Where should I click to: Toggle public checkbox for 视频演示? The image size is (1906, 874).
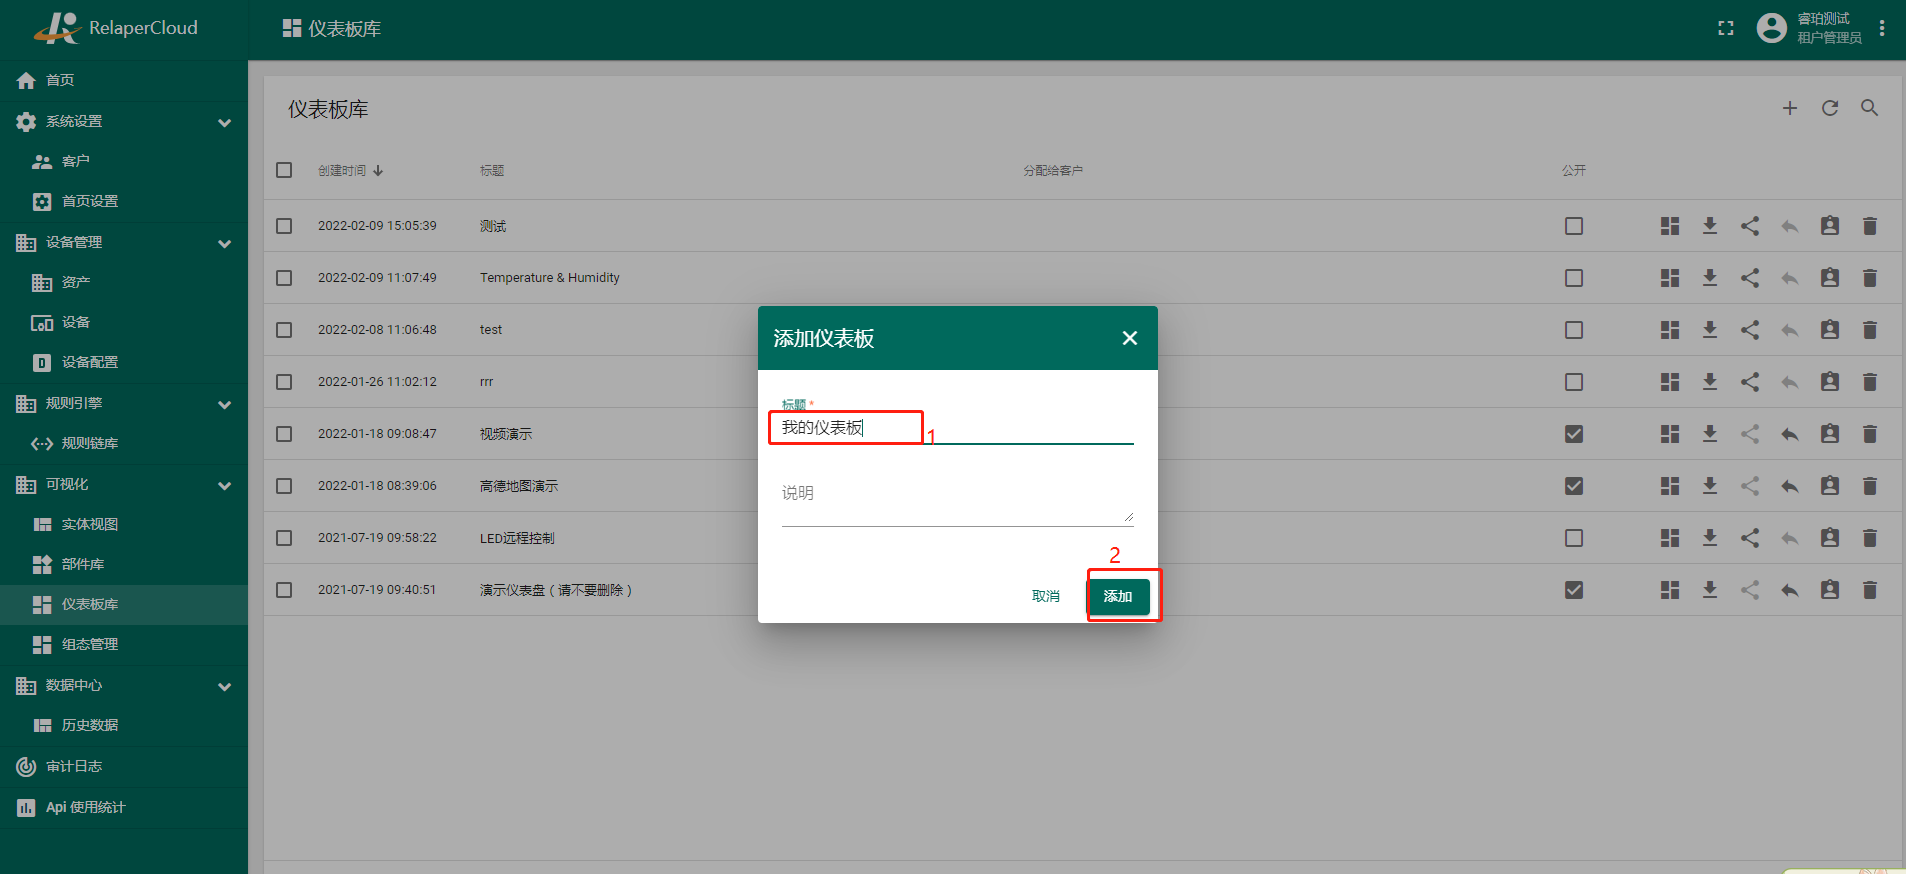click(x=1574, y=434)
